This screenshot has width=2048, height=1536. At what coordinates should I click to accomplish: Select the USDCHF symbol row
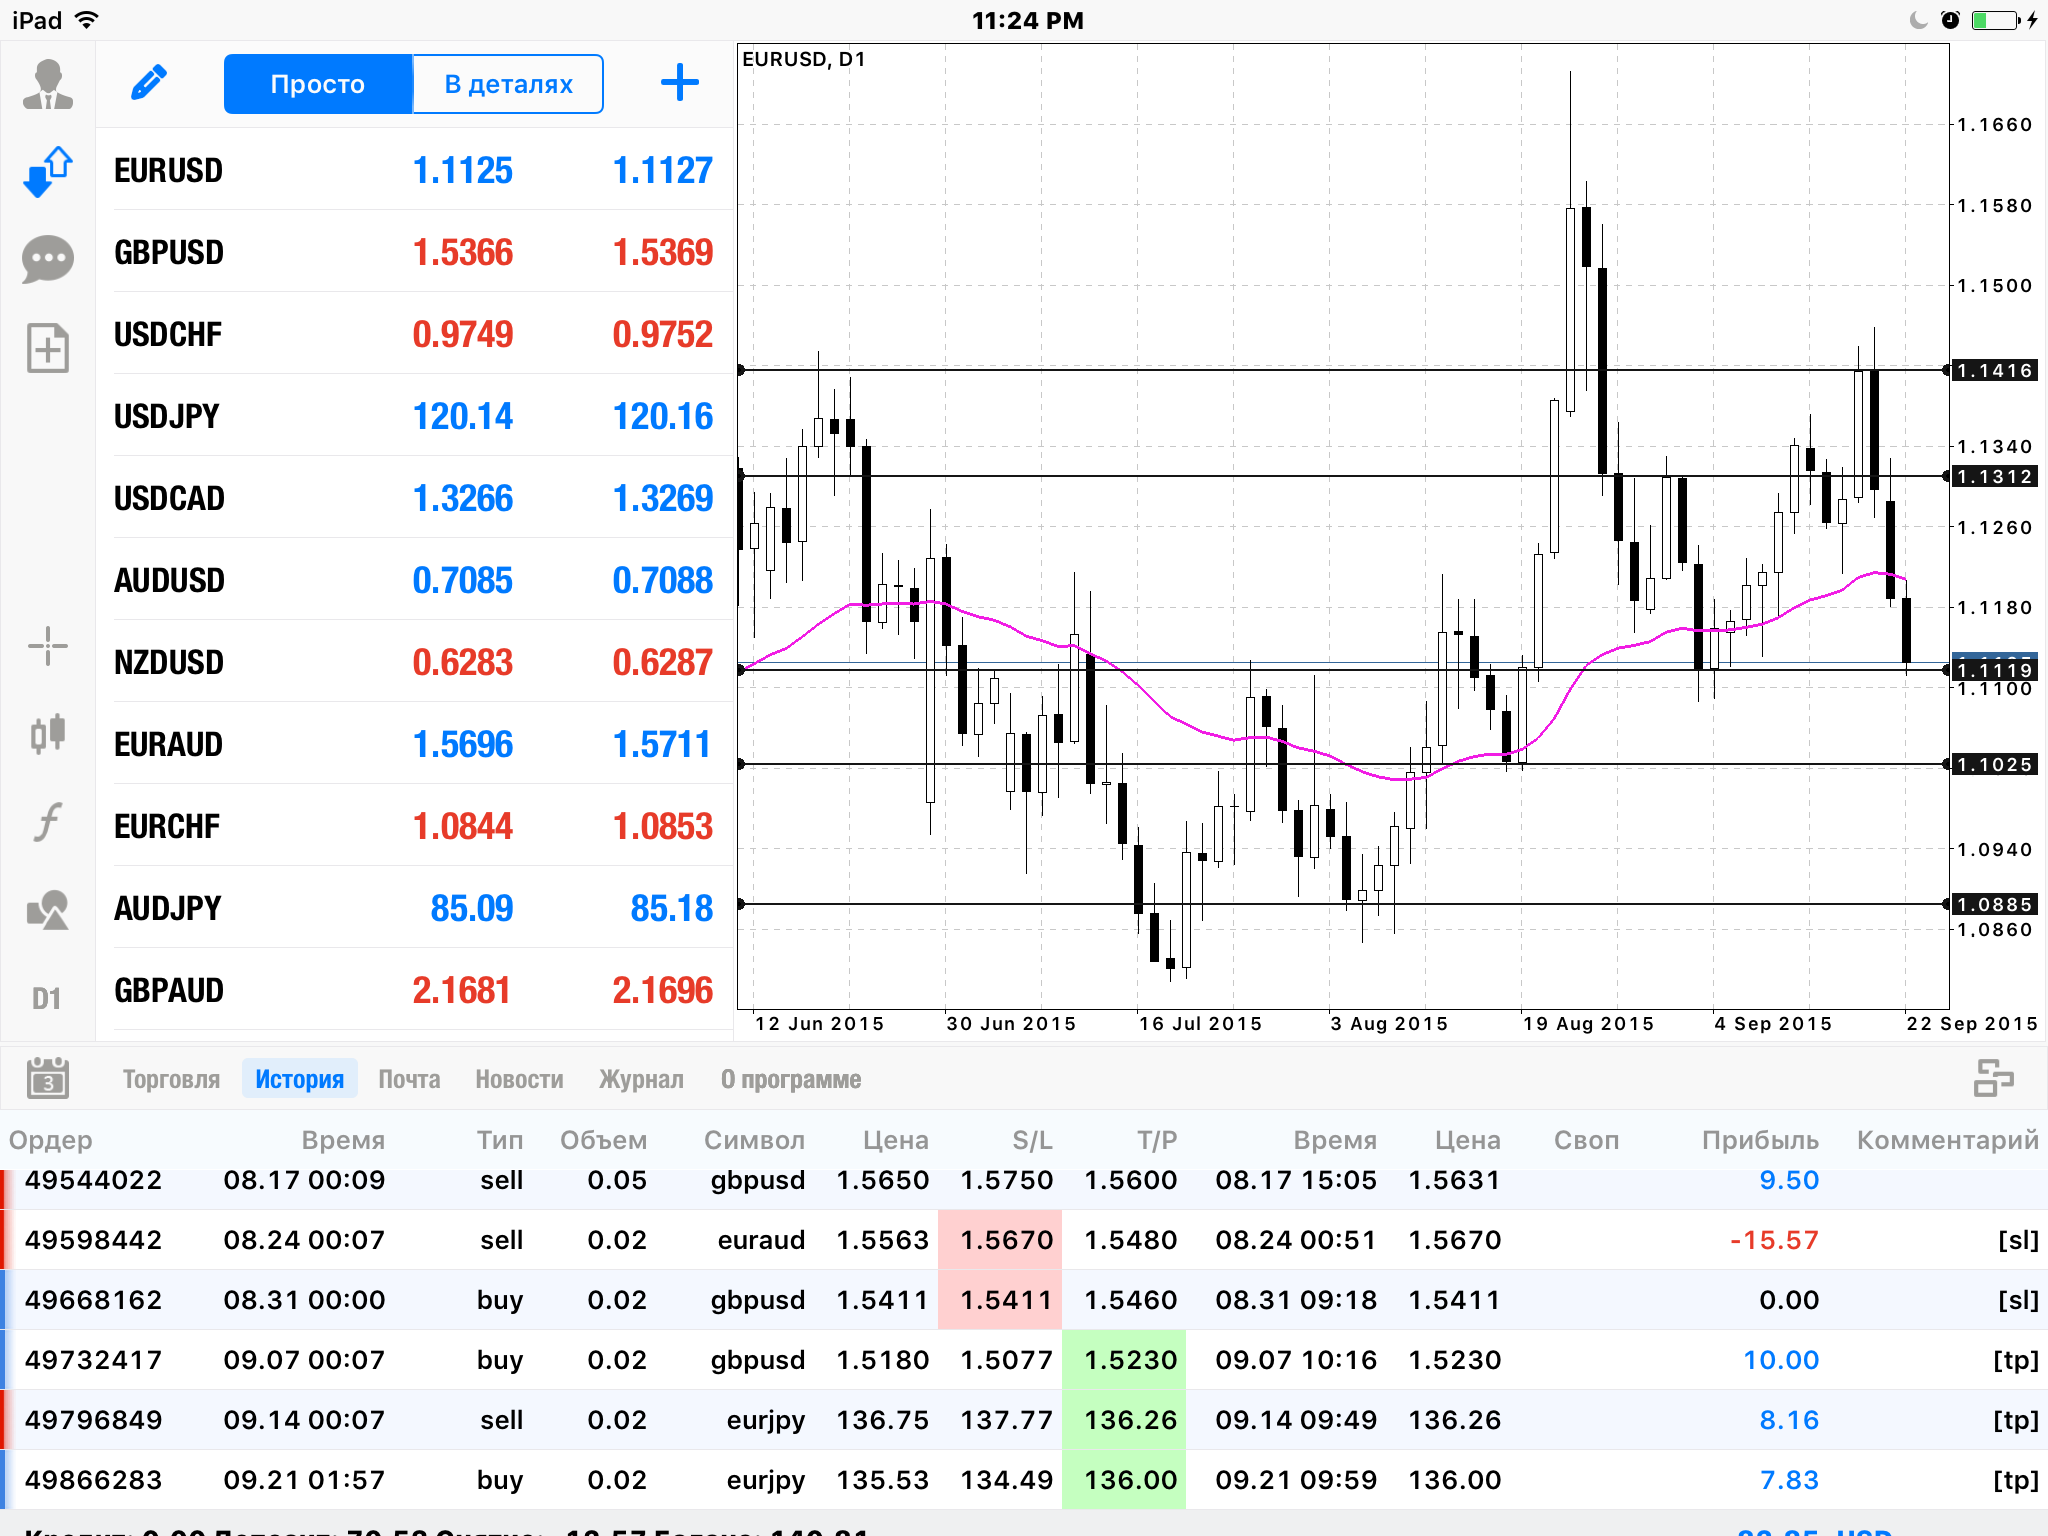(x=414, y=334)
